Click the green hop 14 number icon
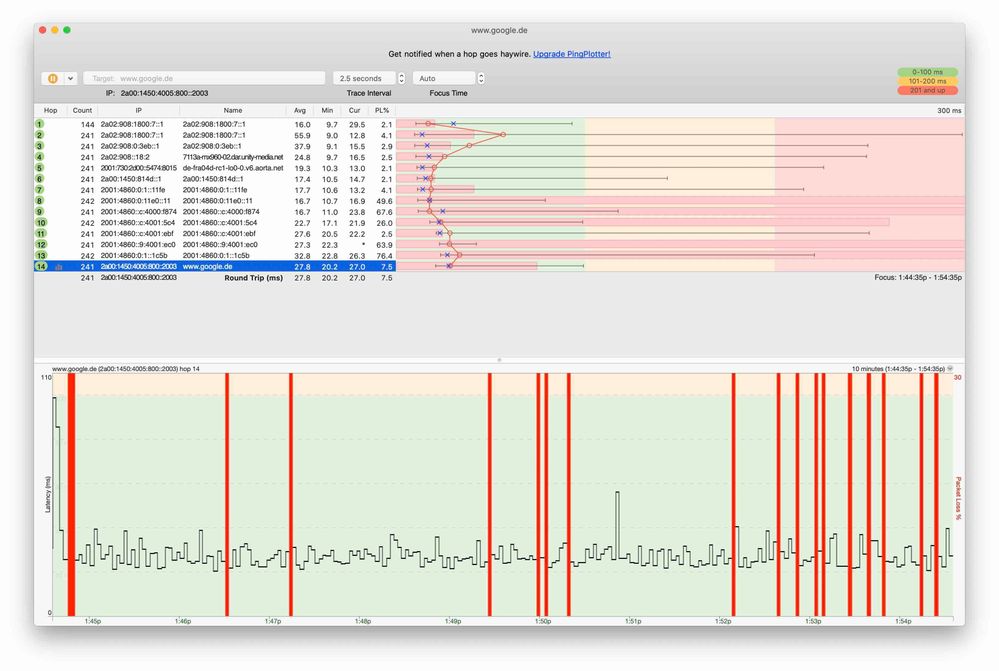 click(x=41, y=266)
